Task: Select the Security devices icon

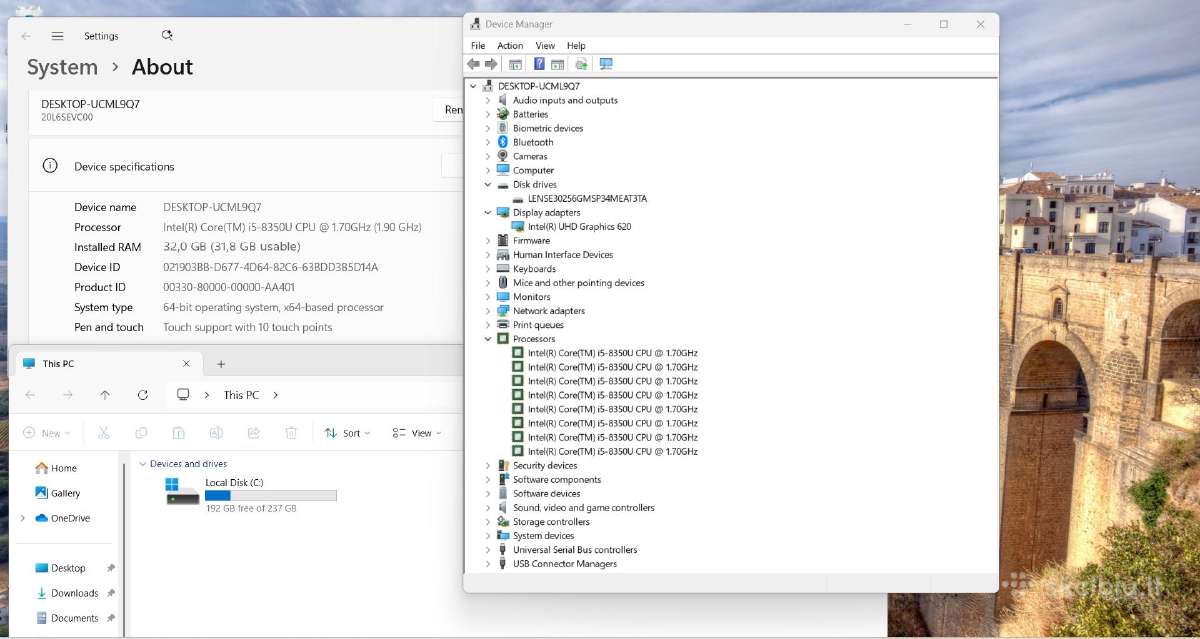Action: tap(503, 465)
